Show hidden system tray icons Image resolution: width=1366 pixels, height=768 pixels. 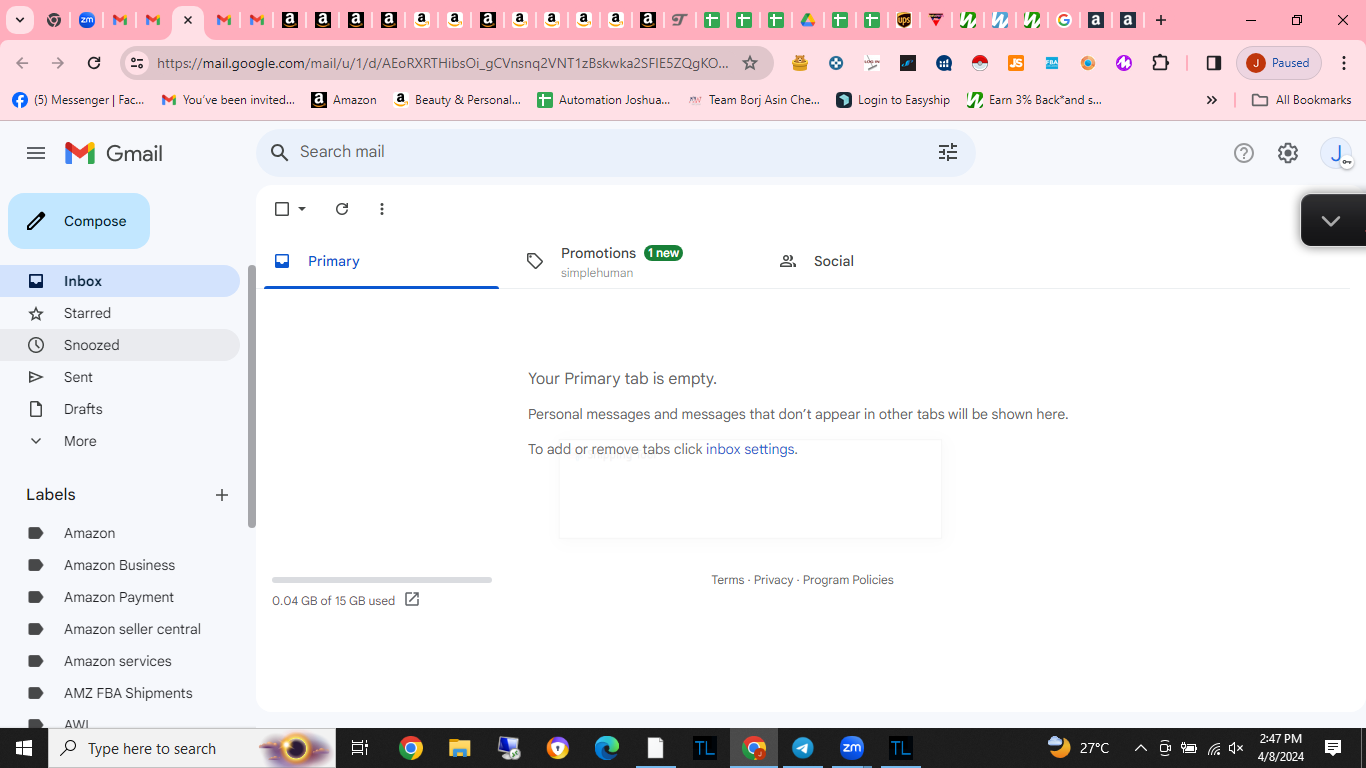click(x=1140, y=748)
